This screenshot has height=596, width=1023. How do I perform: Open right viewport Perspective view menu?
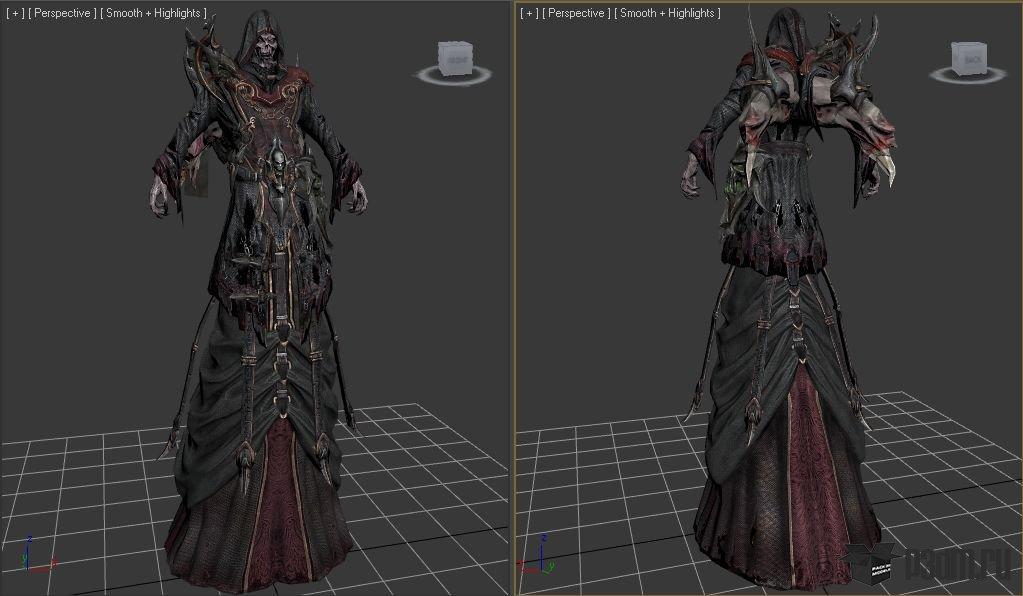[576, 13]
